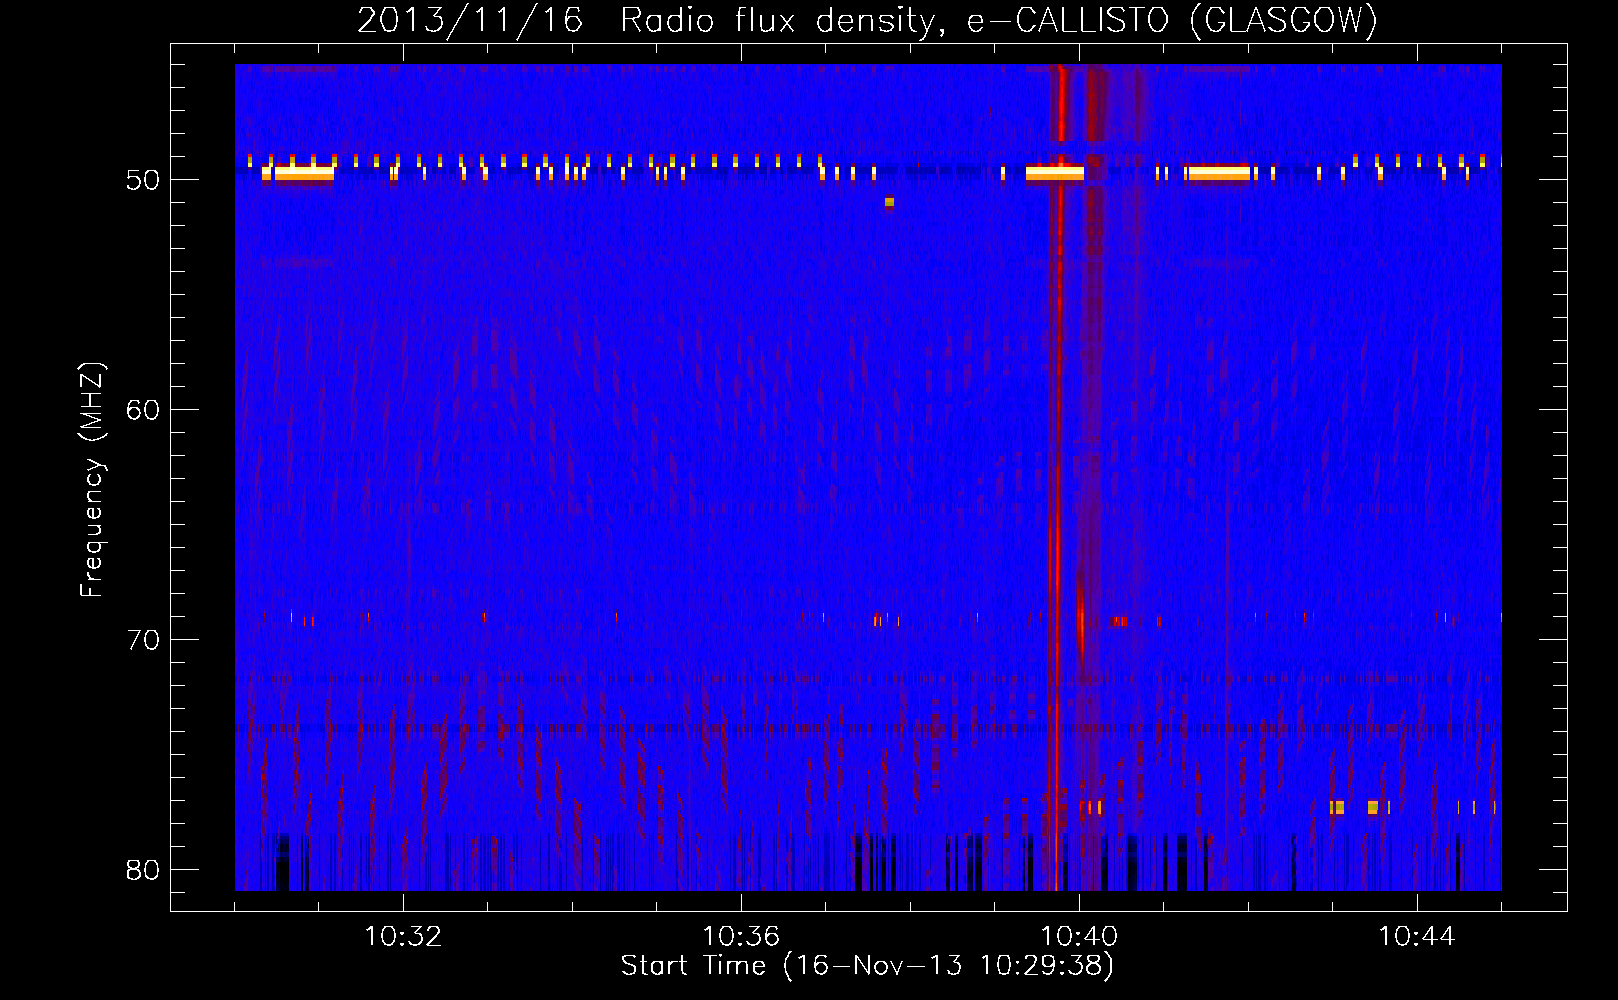Click the 10:36 time tick label
This screenshot has height=1000, width=1618.
pyautogui.click(x=740, y=937)
